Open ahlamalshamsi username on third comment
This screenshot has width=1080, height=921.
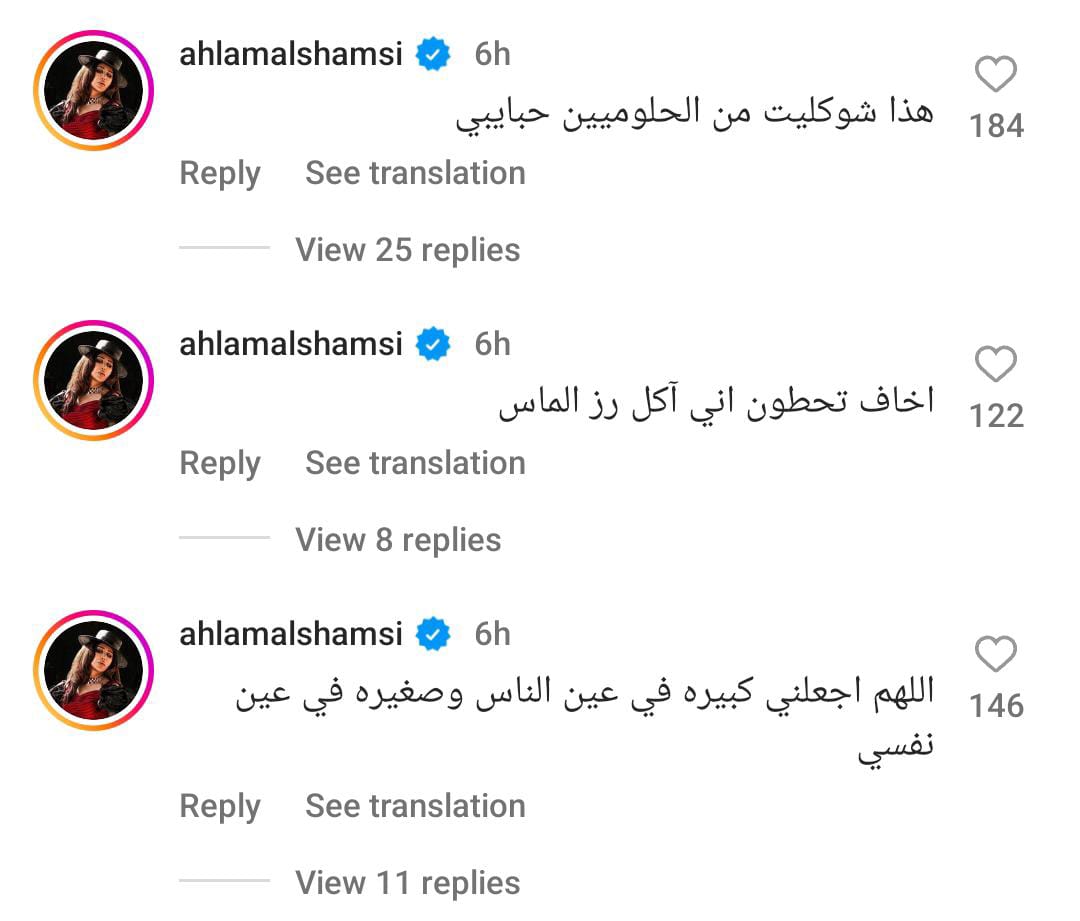(290, 634)
